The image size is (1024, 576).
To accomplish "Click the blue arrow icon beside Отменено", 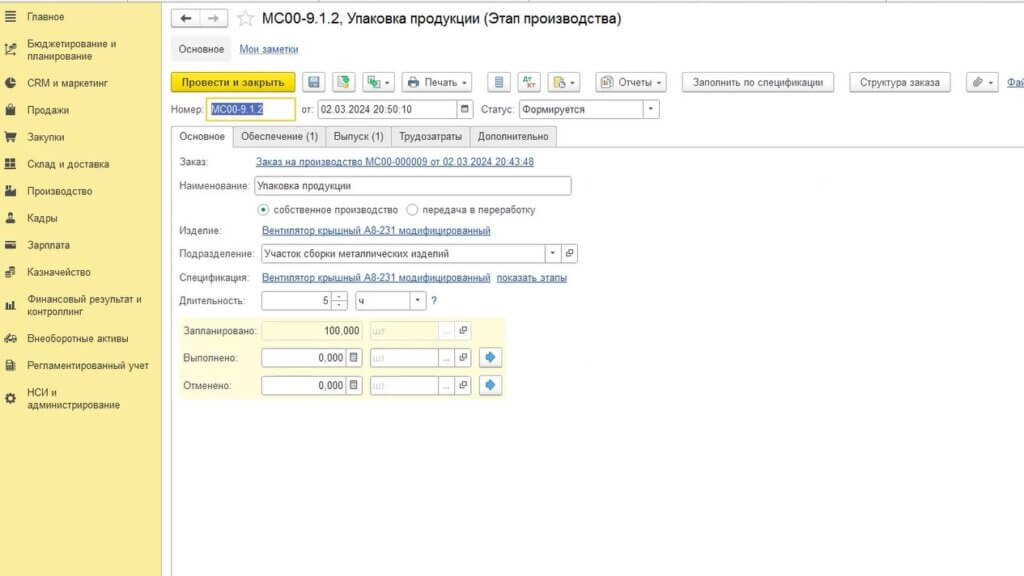I will click(x=490, y=384).
